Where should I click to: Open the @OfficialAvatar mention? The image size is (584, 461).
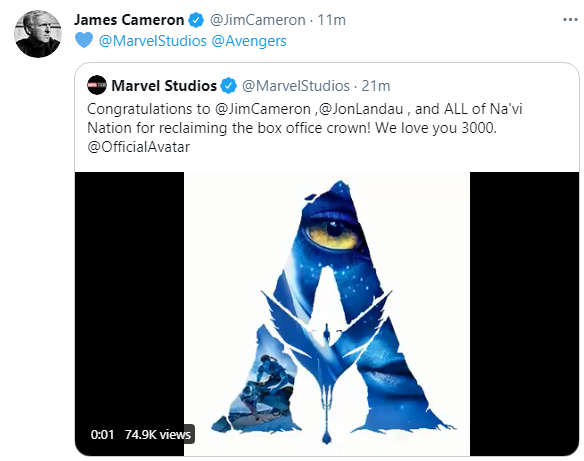click(x=139, y=147)
